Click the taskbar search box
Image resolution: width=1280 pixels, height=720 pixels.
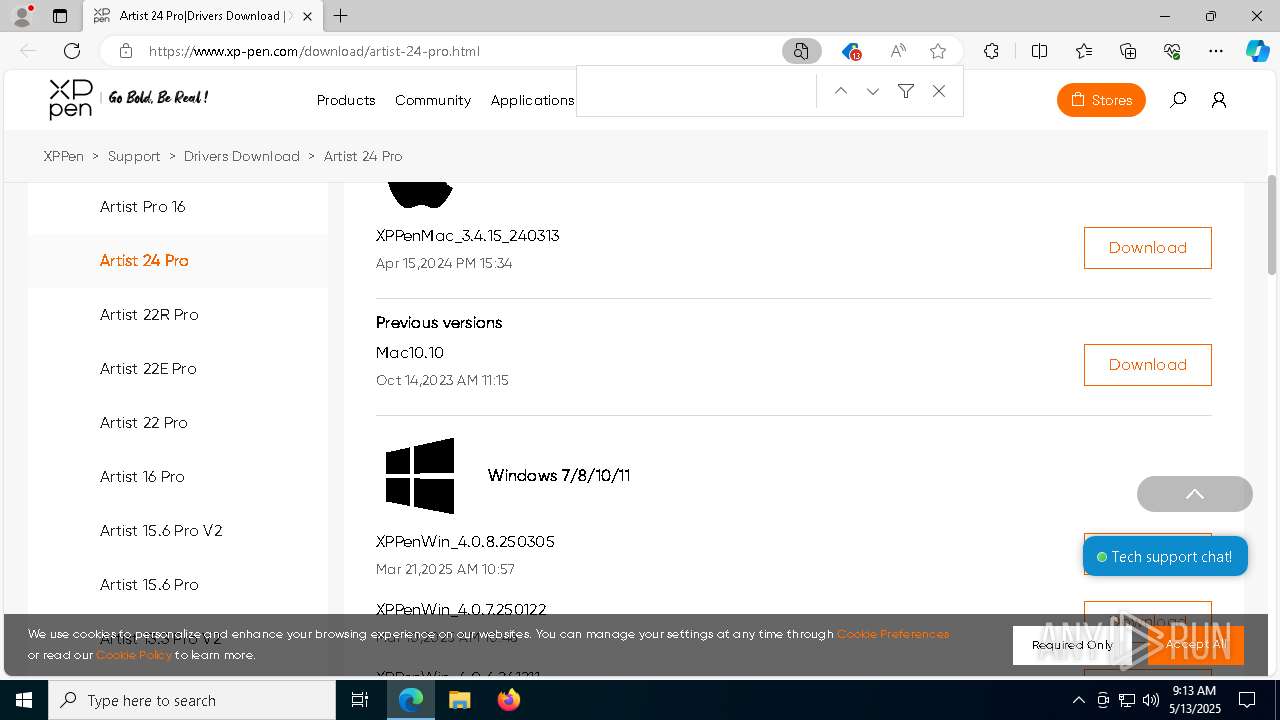[192, 701]
